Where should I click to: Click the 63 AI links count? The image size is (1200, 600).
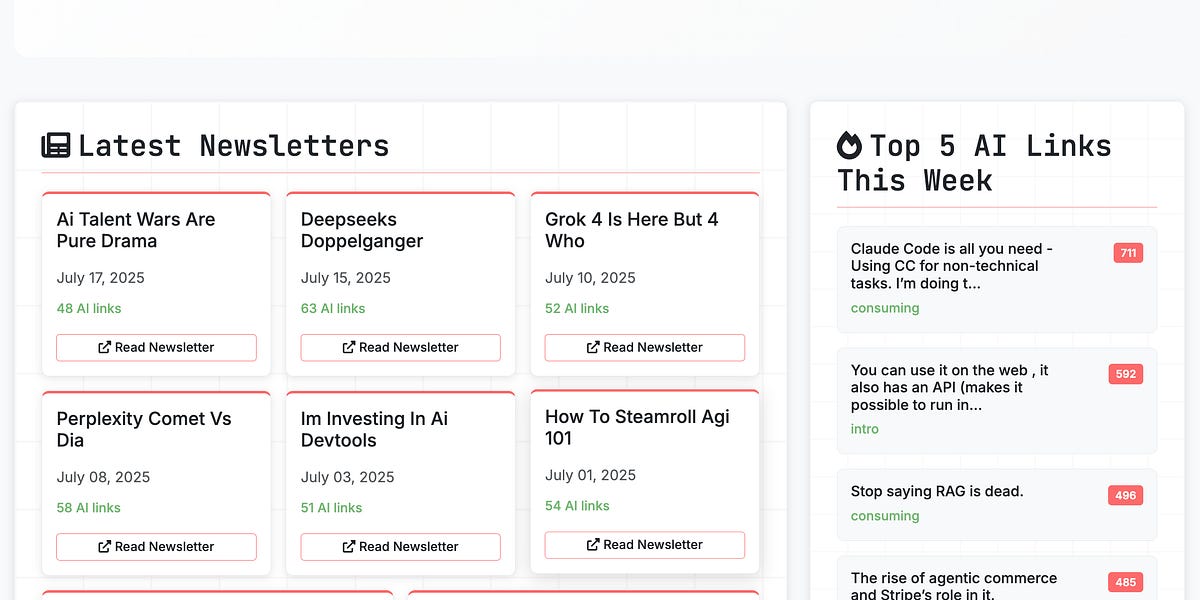pos(333,308)
